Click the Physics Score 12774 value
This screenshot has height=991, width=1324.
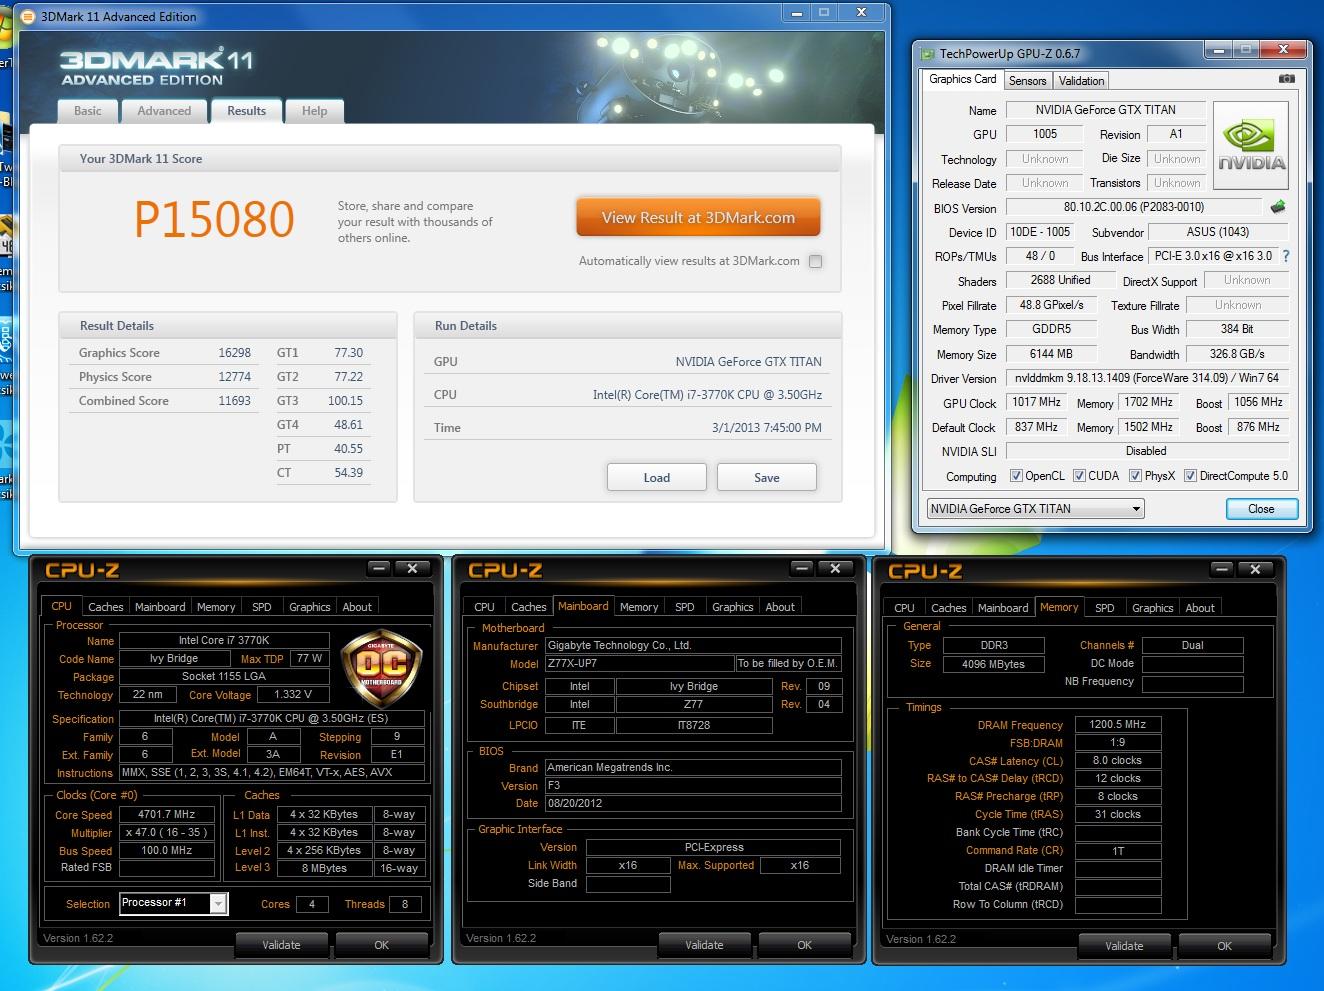pos(235,377)
